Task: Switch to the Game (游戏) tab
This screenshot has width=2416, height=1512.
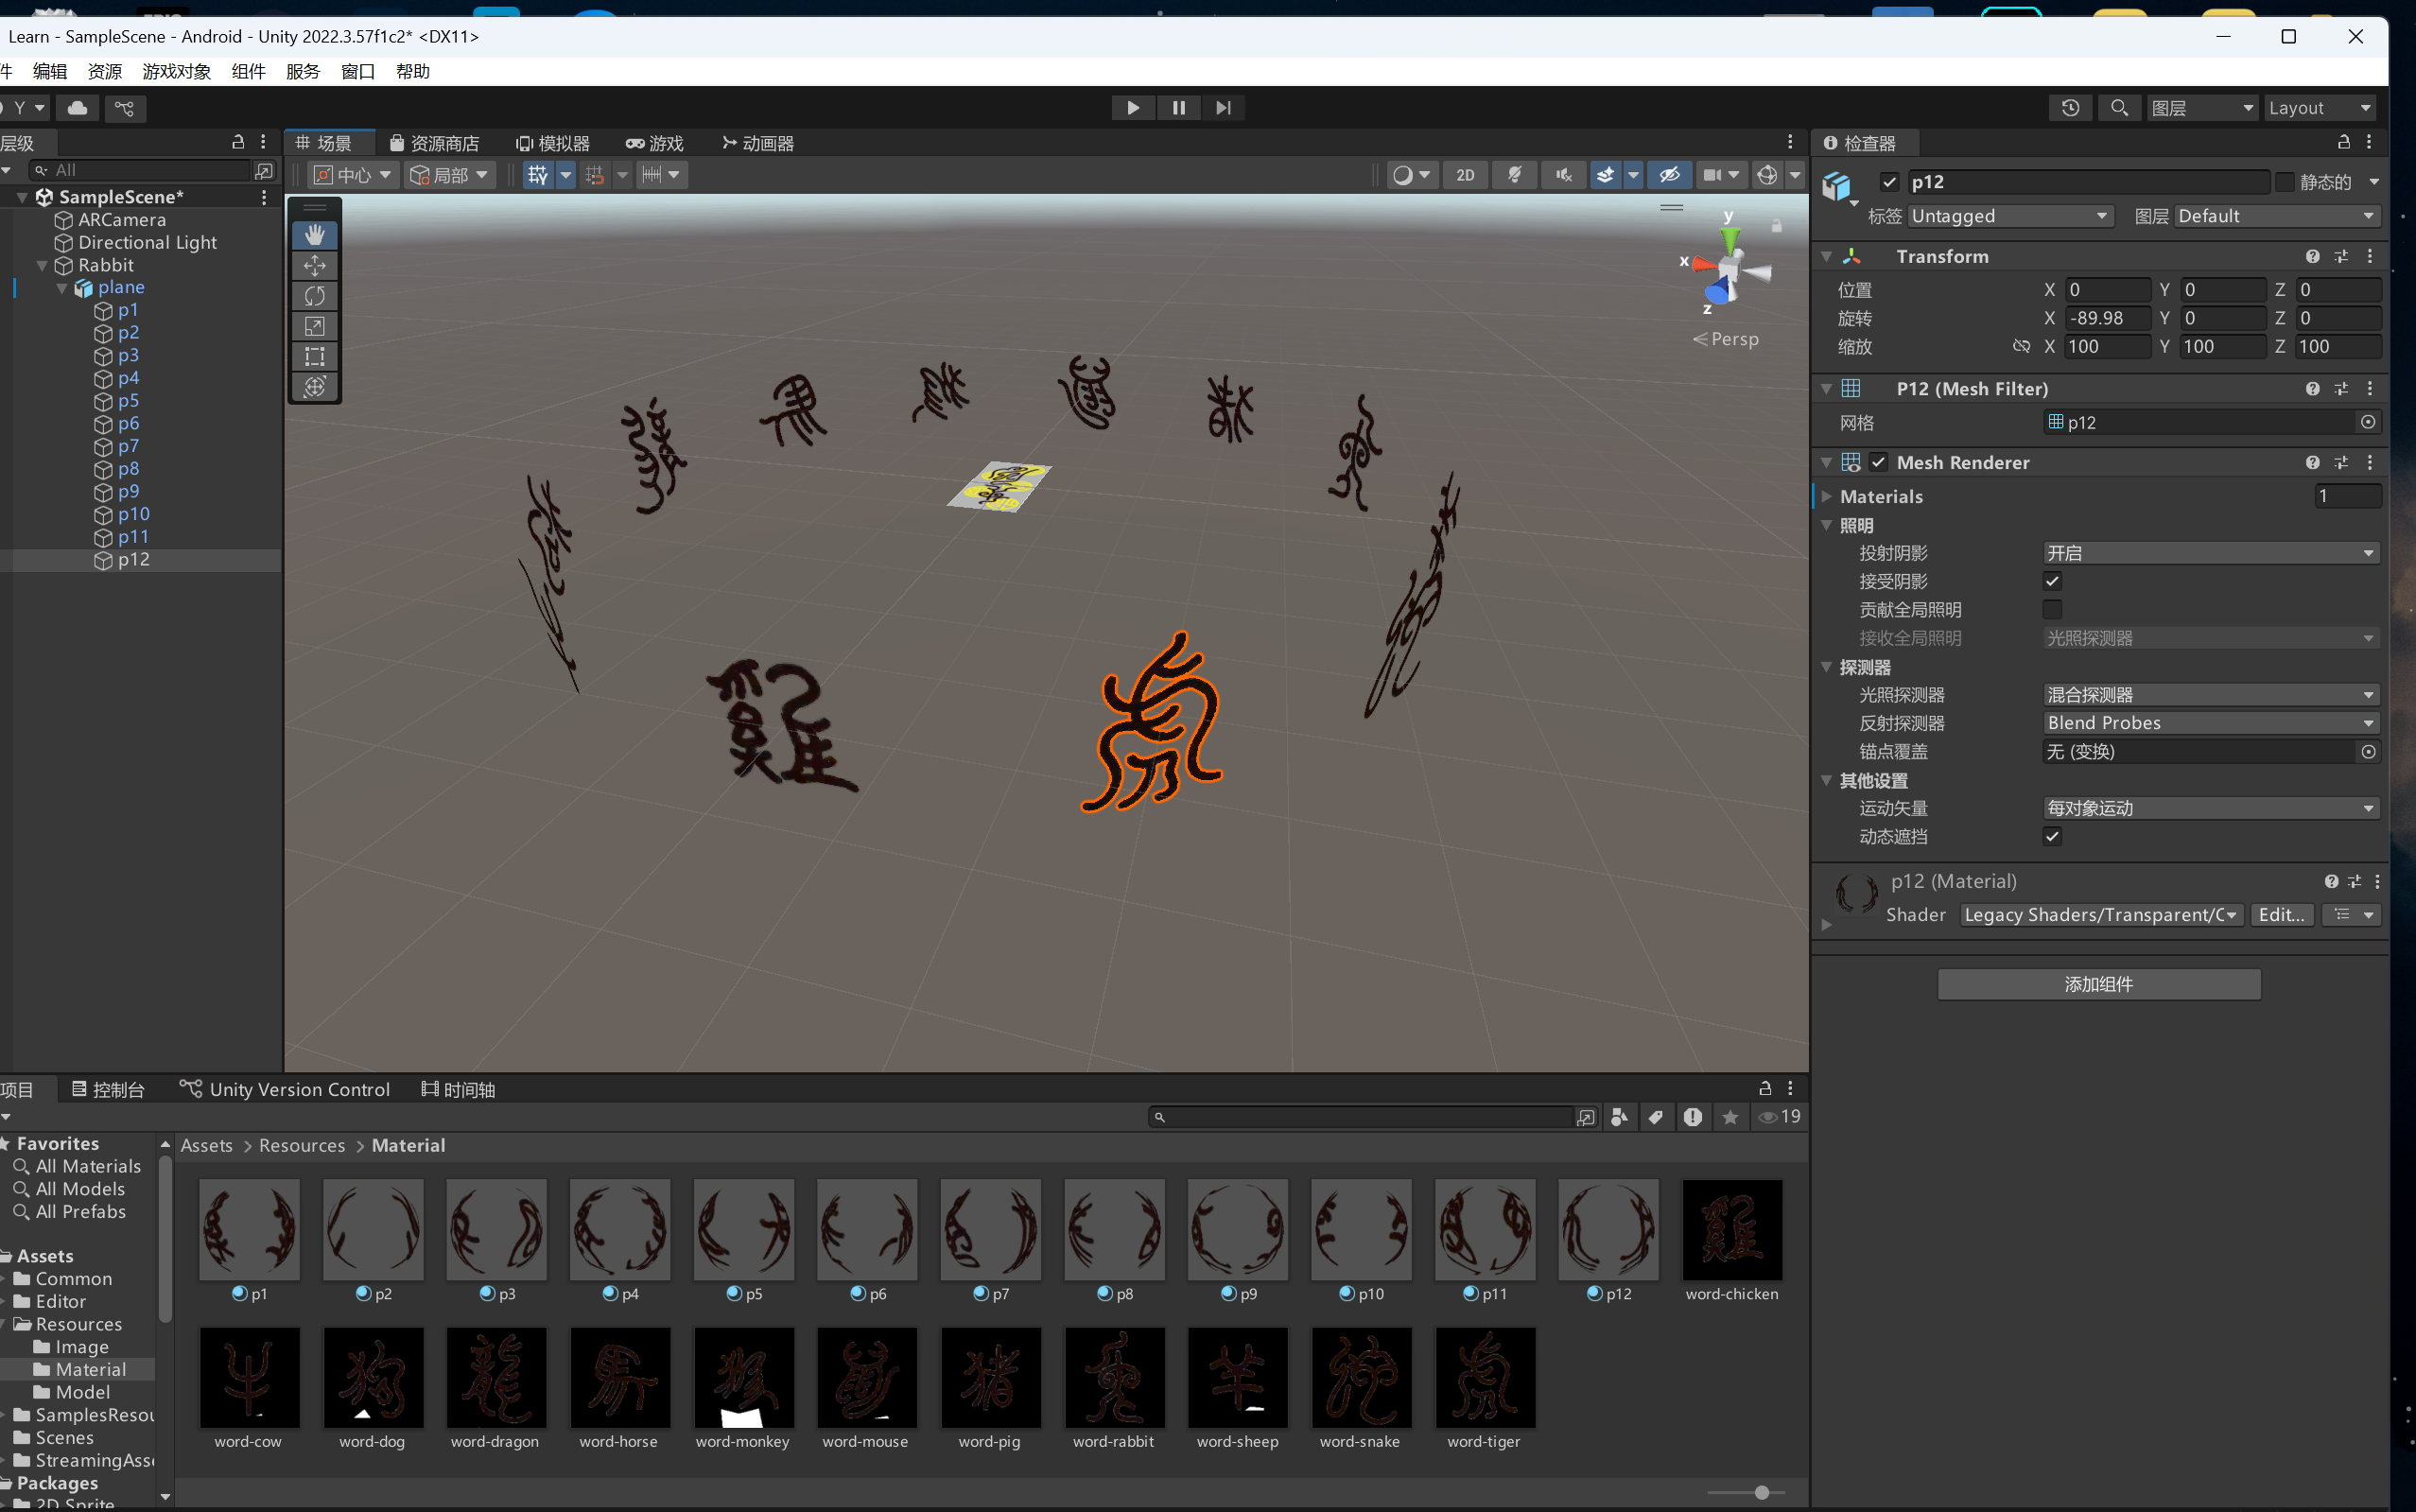Action: (655, 143)
